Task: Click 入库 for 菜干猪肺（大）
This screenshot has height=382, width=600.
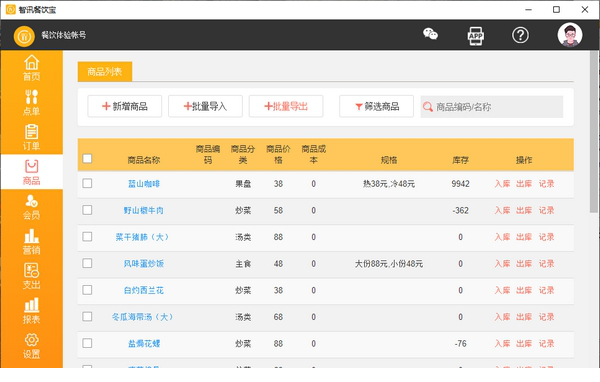Action: pos(502,237)
